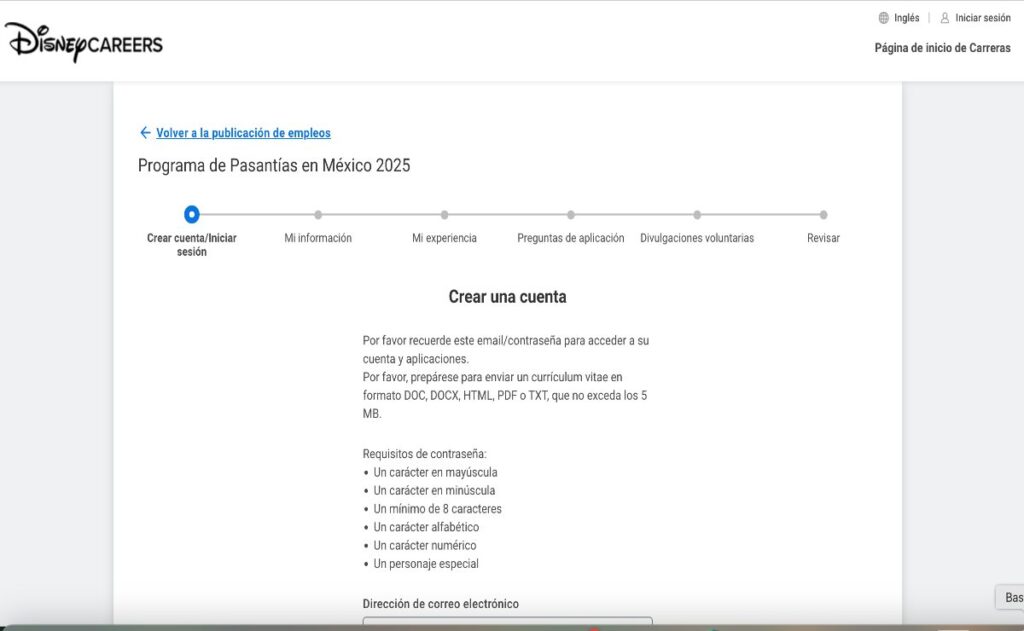This screenshot has height=631, width=1024.
Task: Click Un personaje especial item
Action: pyautogui.click(x=426, y=563)
